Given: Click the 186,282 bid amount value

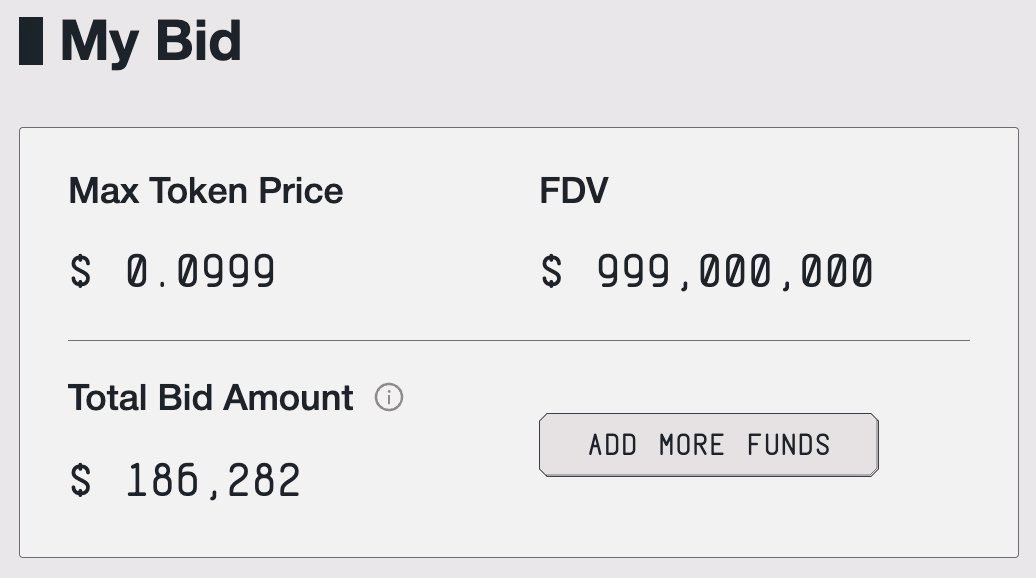Looking at the screenshot, I should (x=212, y=481).
